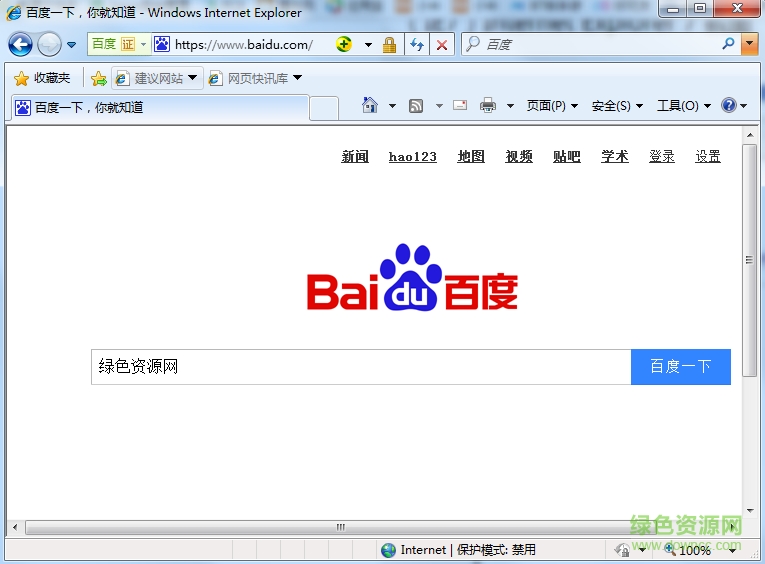This screenshot has height=564, width=765.
Task: Click the blue Help question mark icon
Action: click(728, 105)
